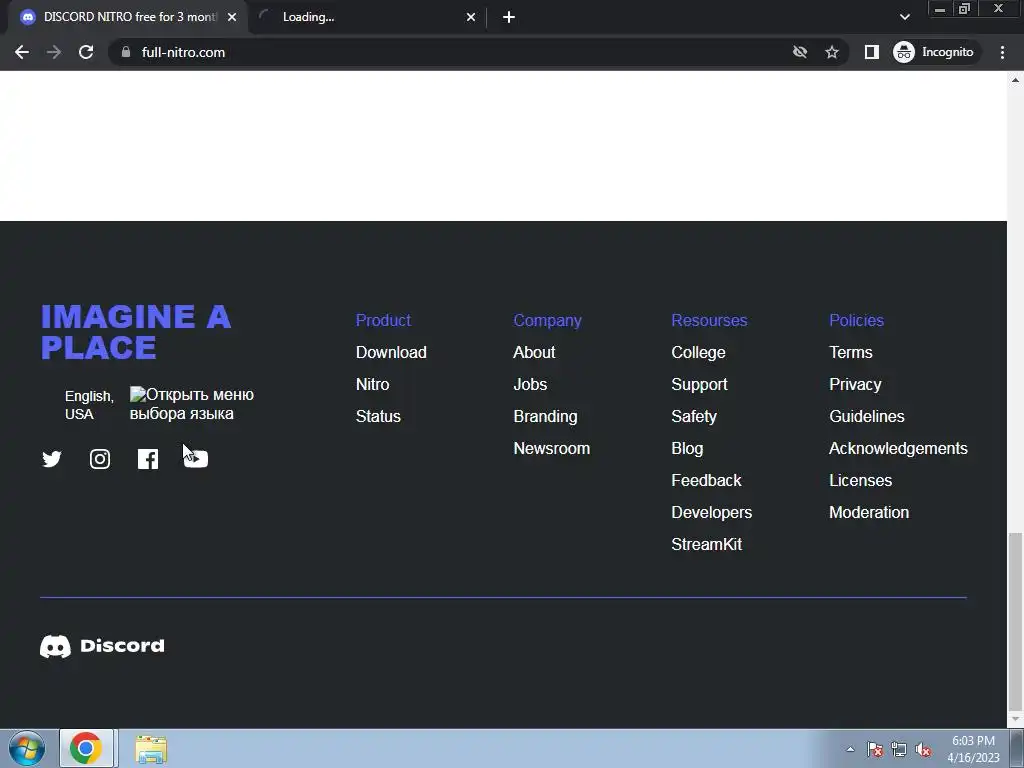Show hidden tray icons arrow
Image resolution: width=1024 pixels, height=768 pixels.
[850, 750]
